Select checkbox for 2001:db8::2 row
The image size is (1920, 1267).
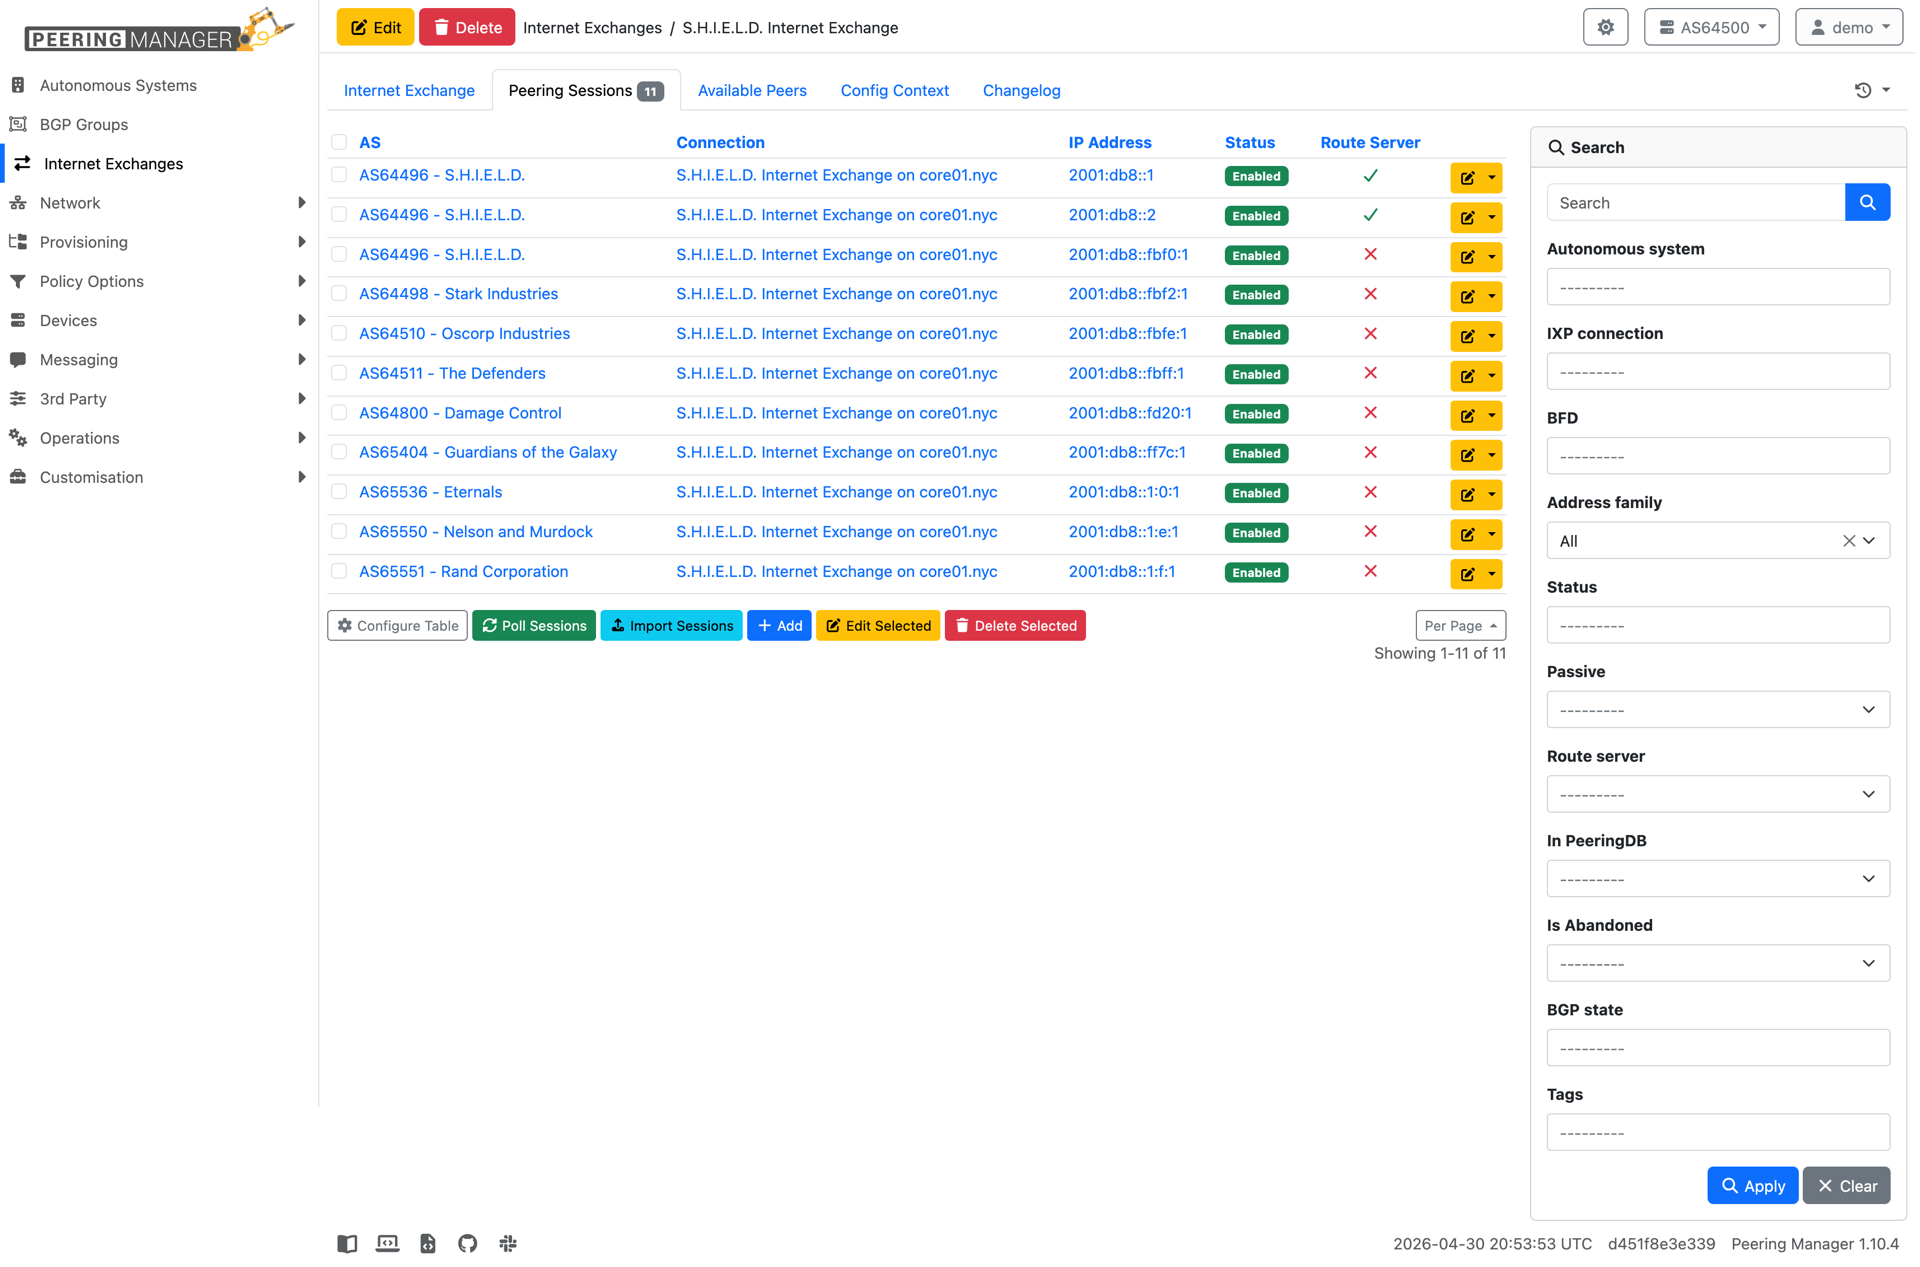pyautogui.click(x=339, y=214)
